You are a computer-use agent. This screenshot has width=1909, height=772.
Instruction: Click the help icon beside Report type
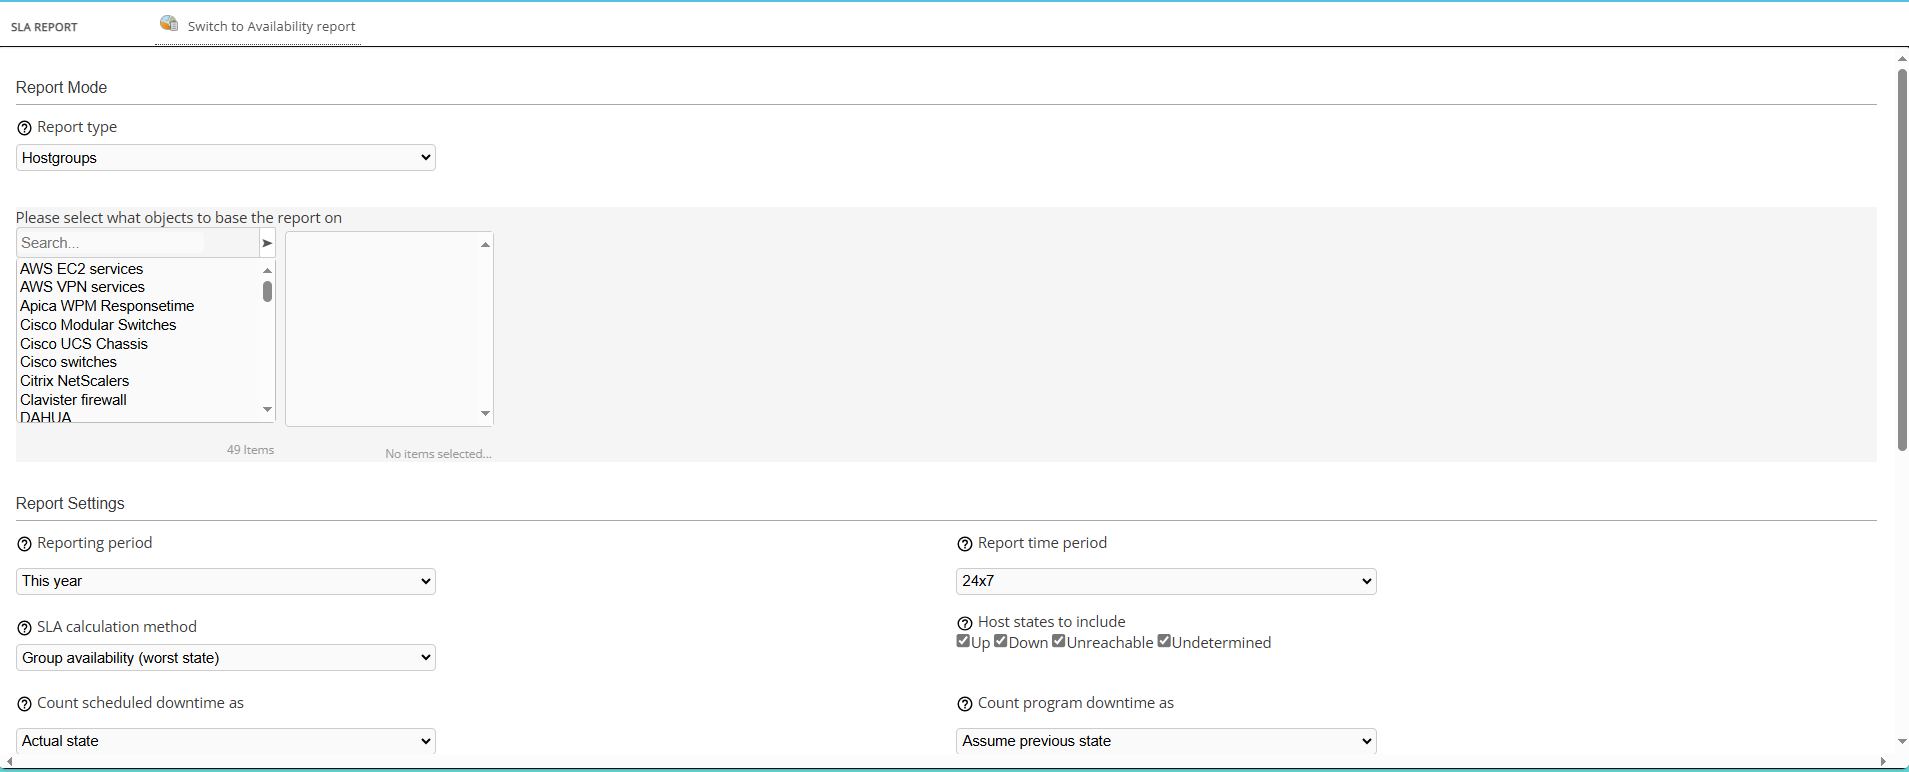click(x=24, y=128)
